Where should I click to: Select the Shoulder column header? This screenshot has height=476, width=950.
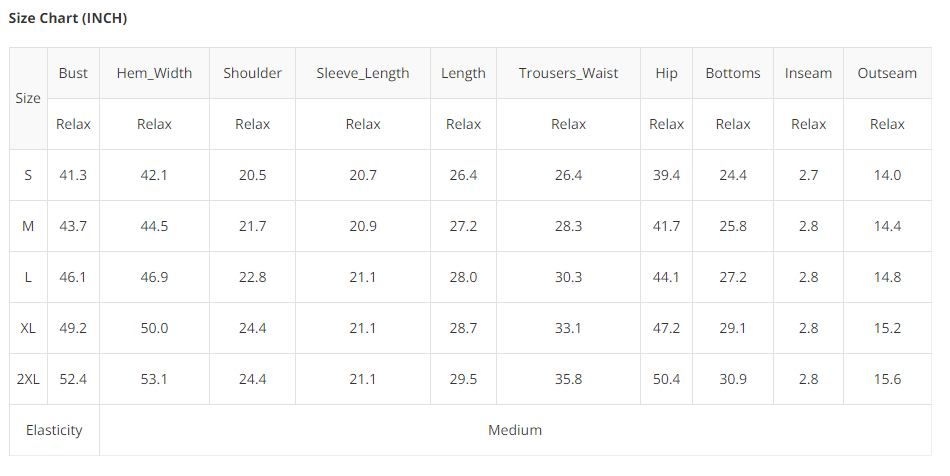(x=252, y=73)
